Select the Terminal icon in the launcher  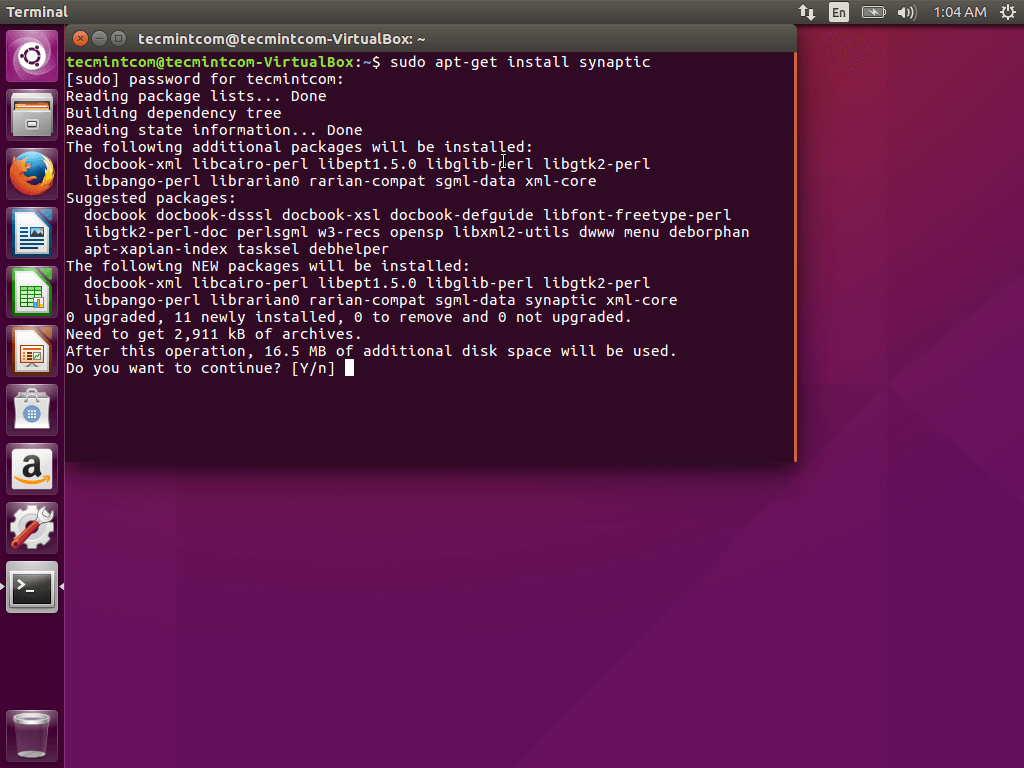[x=30, y=587]
